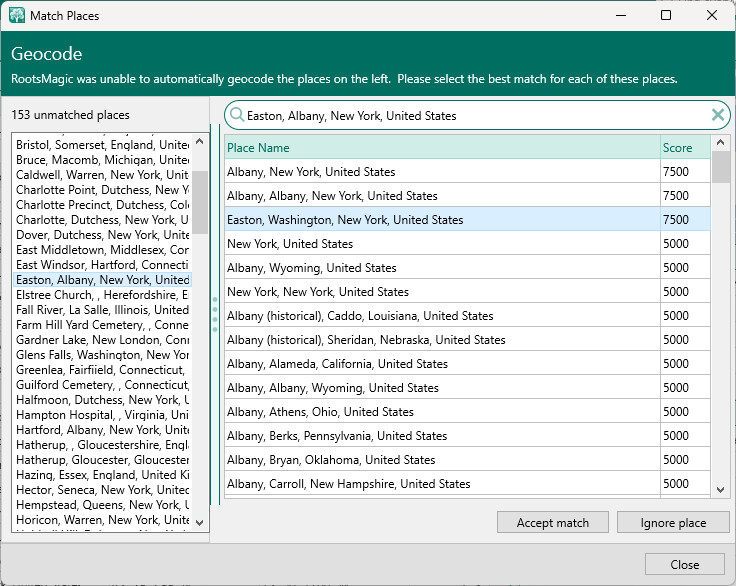736x586 pixels.
Task: Select unmatched place 'Gardner Lake, New London'
Action: [102, 340]
